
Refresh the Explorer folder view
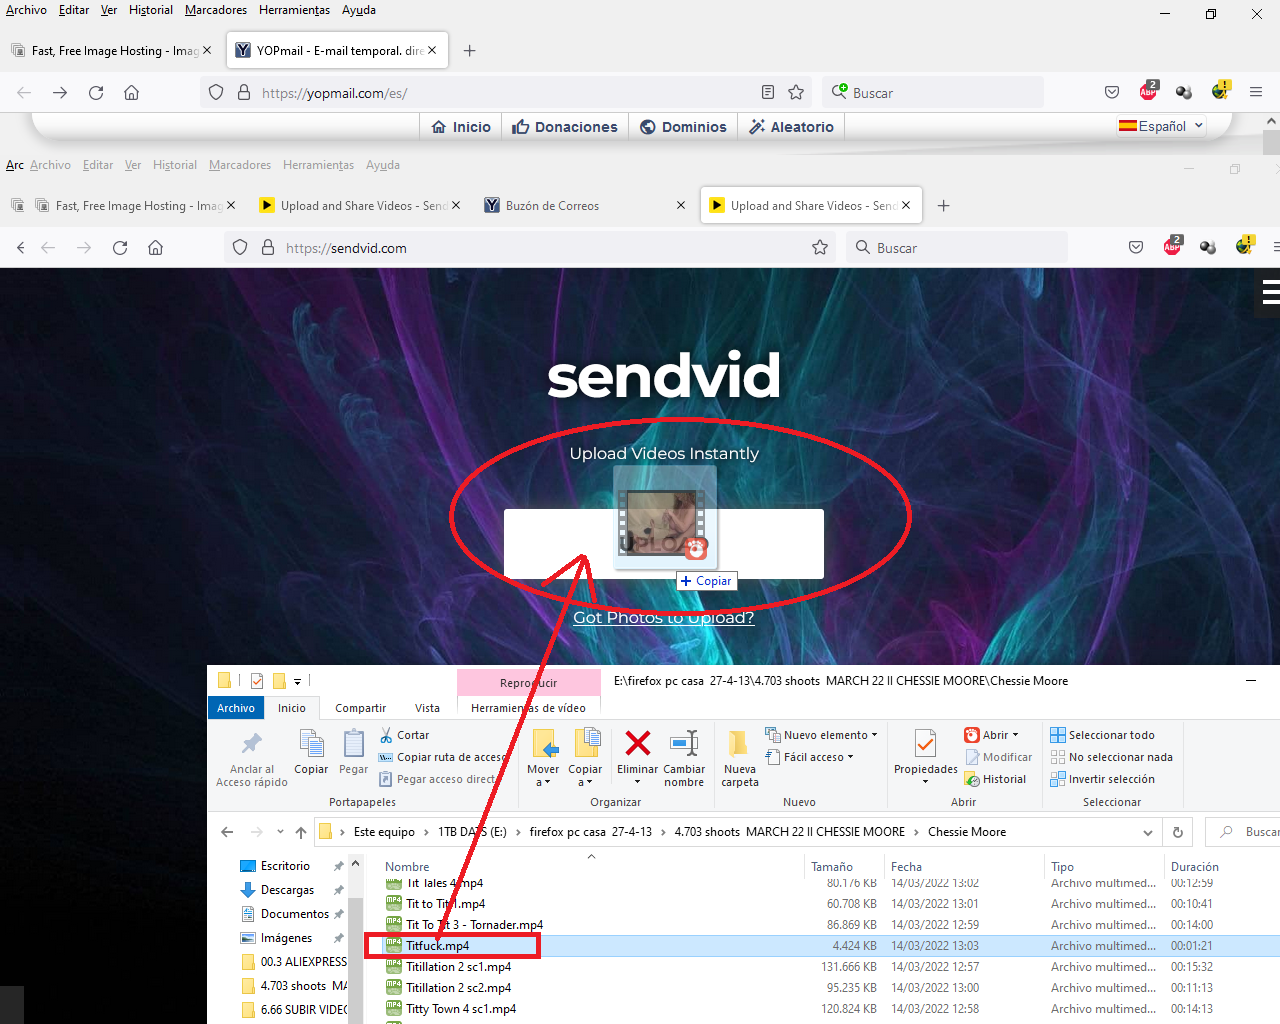pos(1177,832)
